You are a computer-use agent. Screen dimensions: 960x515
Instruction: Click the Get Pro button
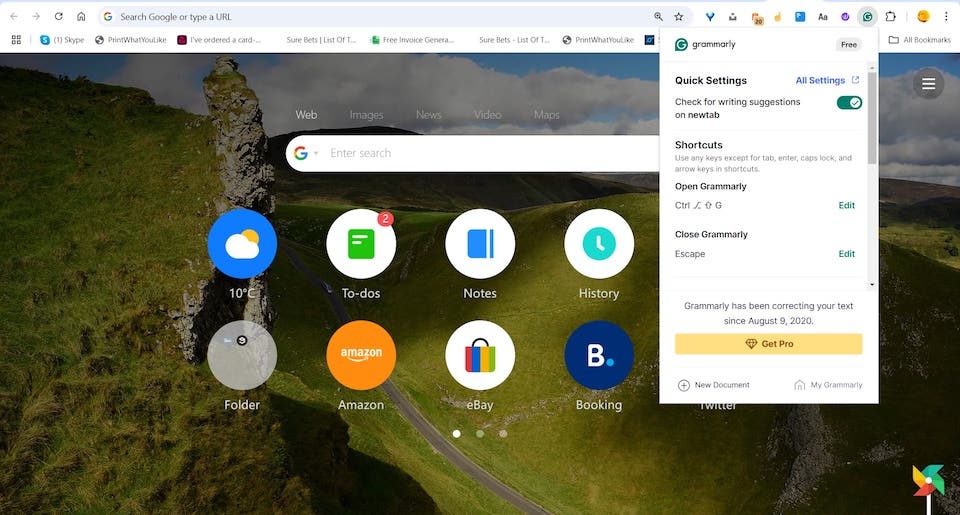(x=768, y=344)
